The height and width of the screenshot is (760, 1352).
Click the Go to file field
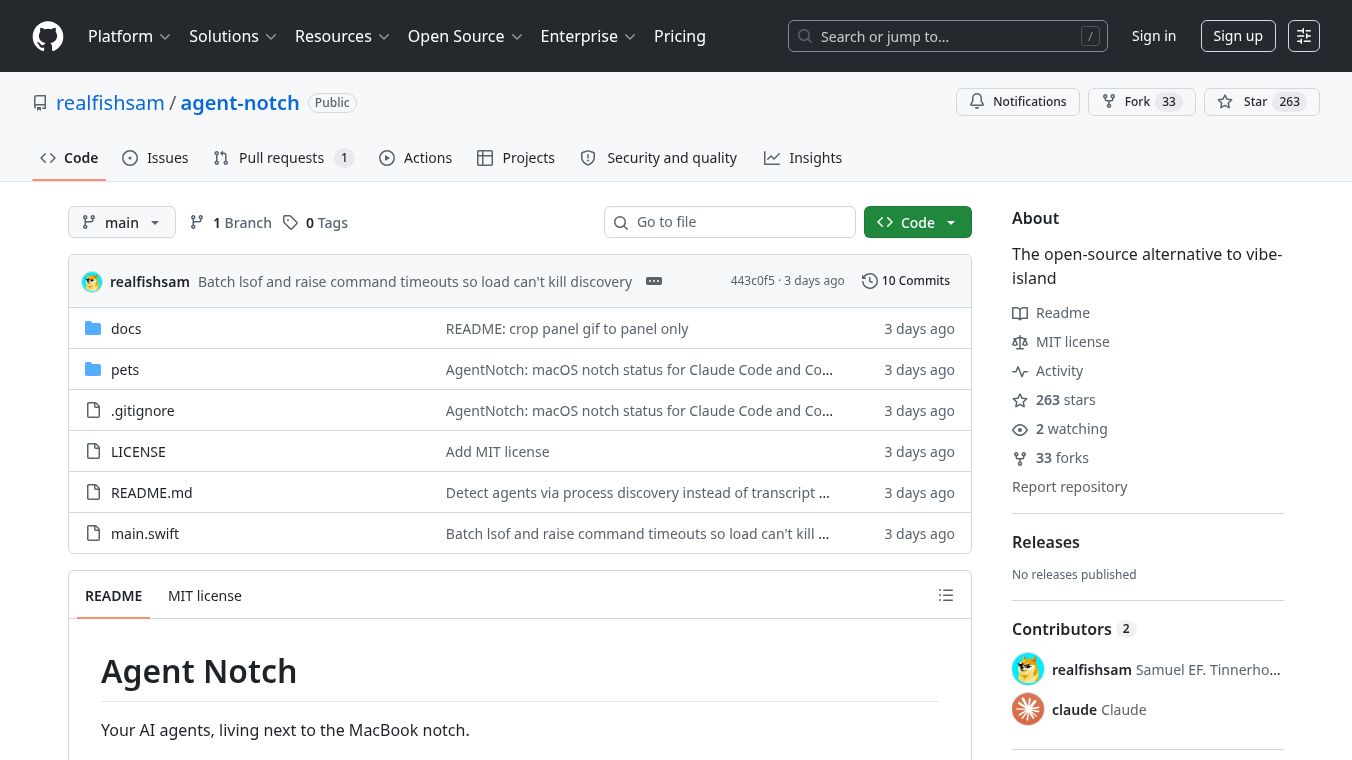(x=730, y=222)
